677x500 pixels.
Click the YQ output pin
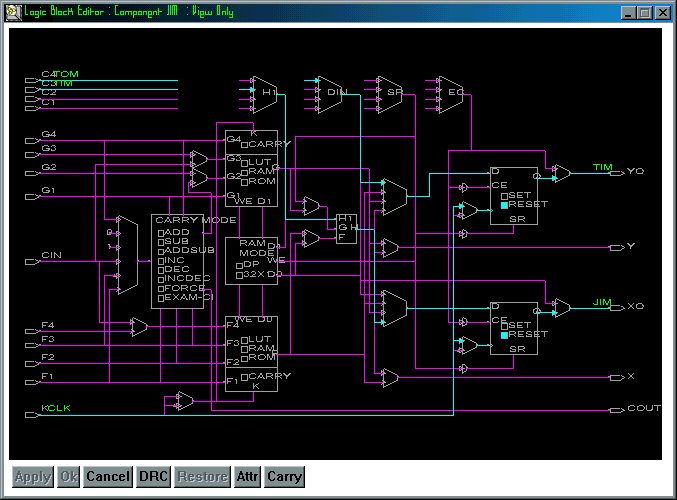pos(619,172)
